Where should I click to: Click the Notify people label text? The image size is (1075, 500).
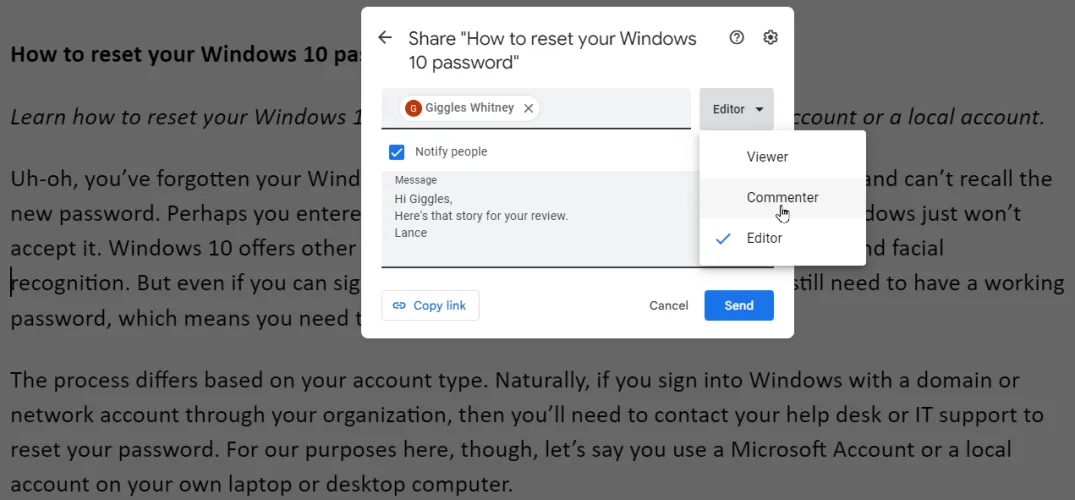tap(451, 152)
